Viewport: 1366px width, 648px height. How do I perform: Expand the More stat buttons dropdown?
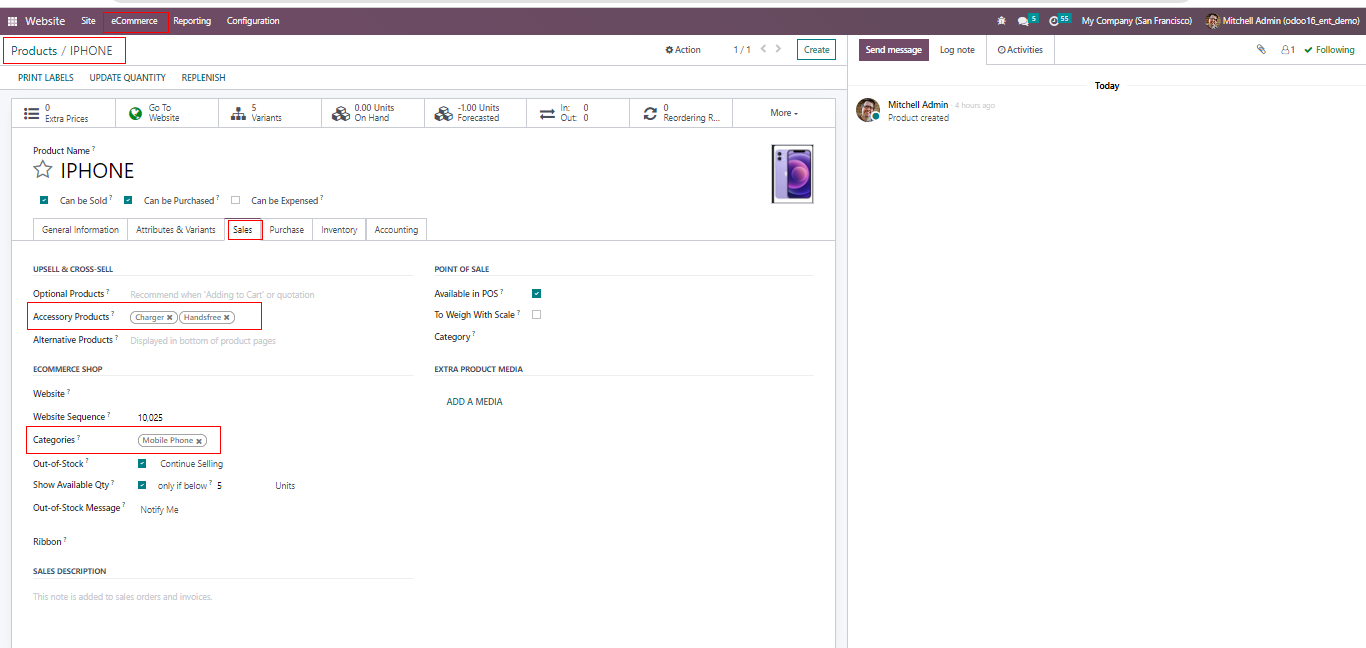tap(784, 113)
